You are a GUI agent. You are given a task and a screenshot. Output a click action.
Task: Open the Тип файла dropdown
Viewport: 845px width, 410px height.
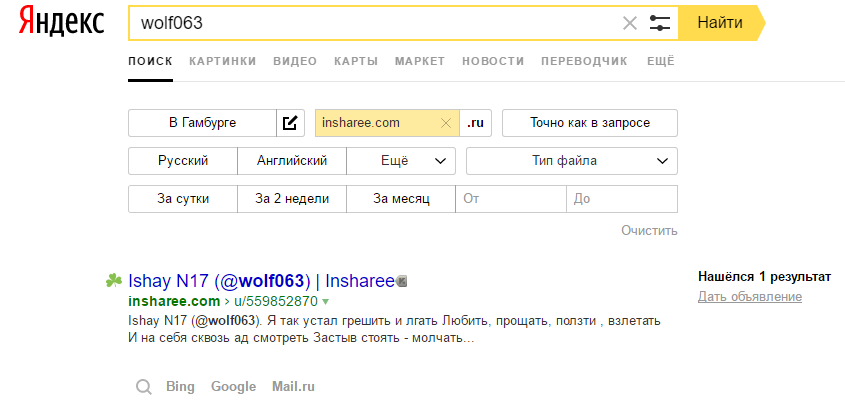tap(572, 161)
